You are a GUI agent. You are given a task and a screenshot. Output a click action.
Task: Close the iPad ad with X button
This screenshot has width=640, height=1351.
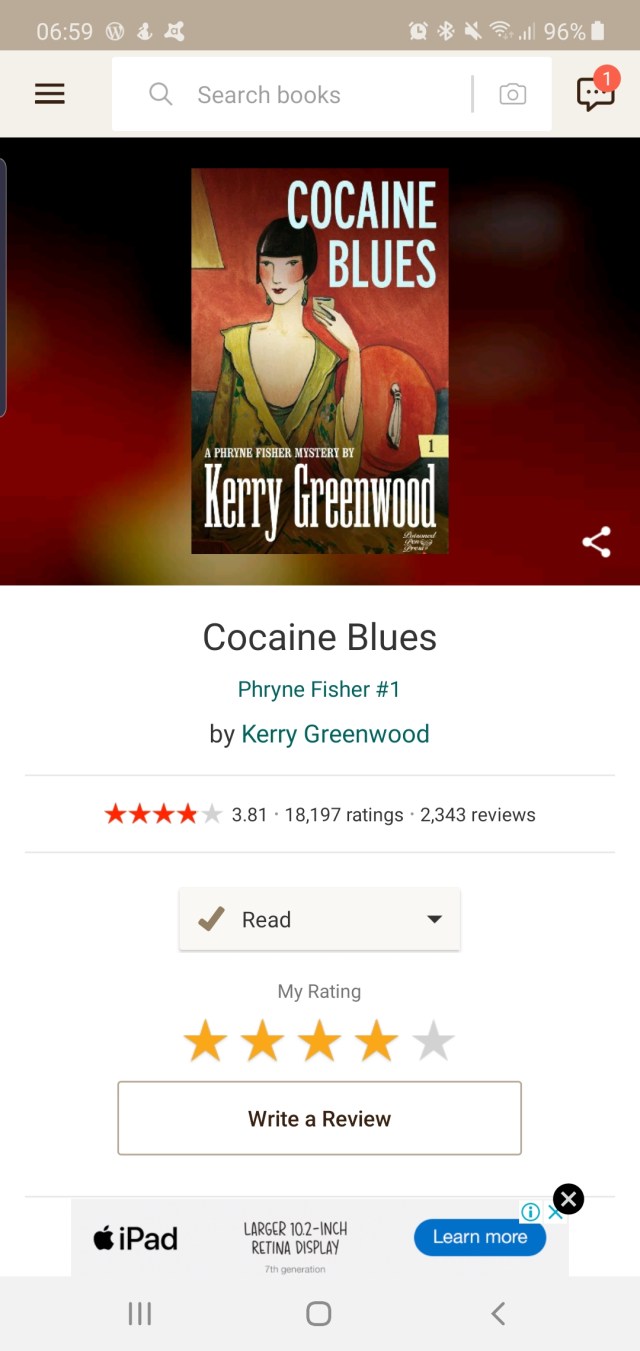[568, 1198]
